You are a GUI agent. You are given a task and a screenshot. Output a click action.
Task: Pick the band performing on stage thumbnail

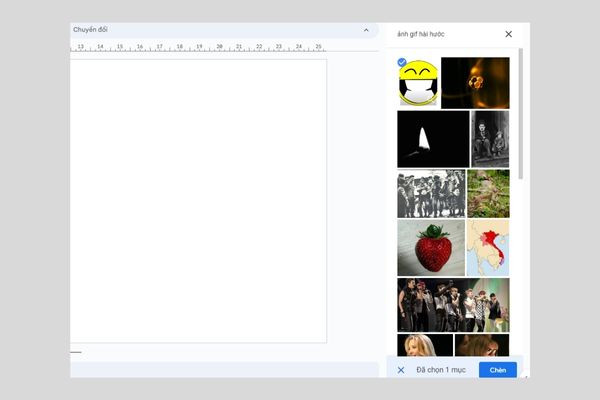coord(453,305)
